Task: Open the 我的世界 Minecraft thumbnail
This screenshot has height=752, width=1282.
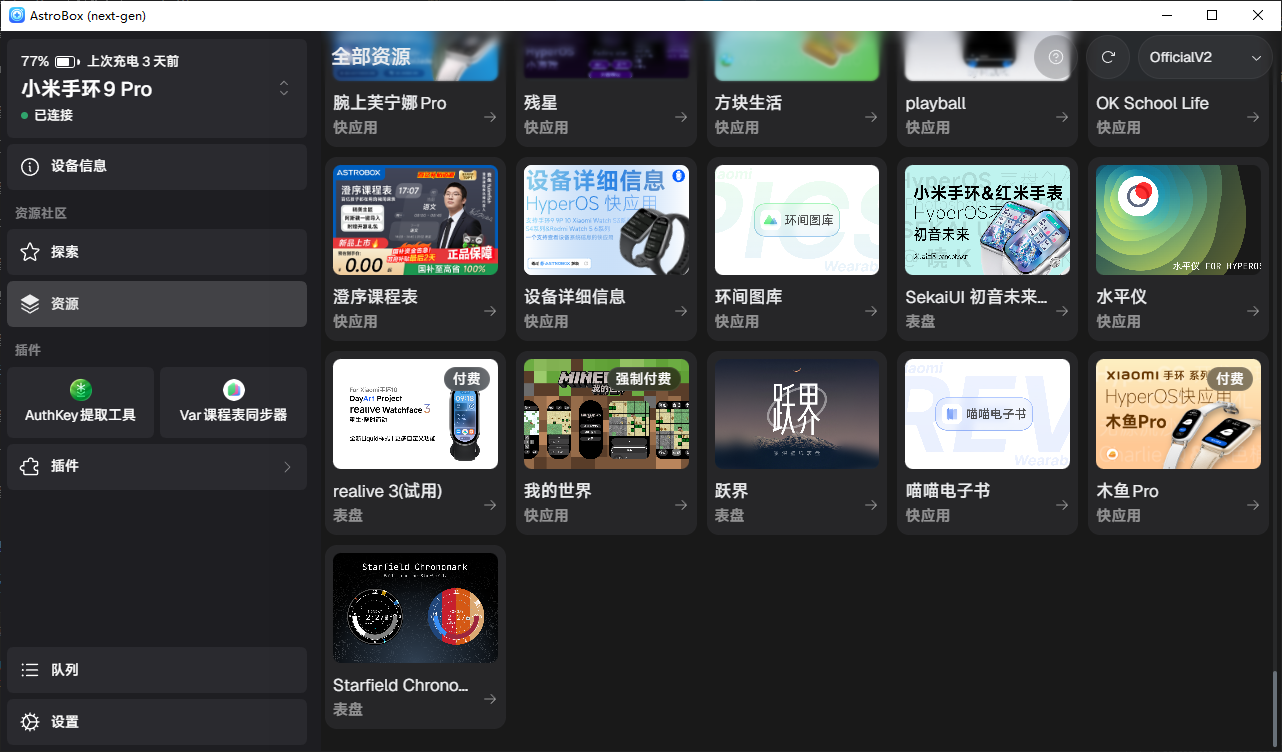Action: [606, 414]
